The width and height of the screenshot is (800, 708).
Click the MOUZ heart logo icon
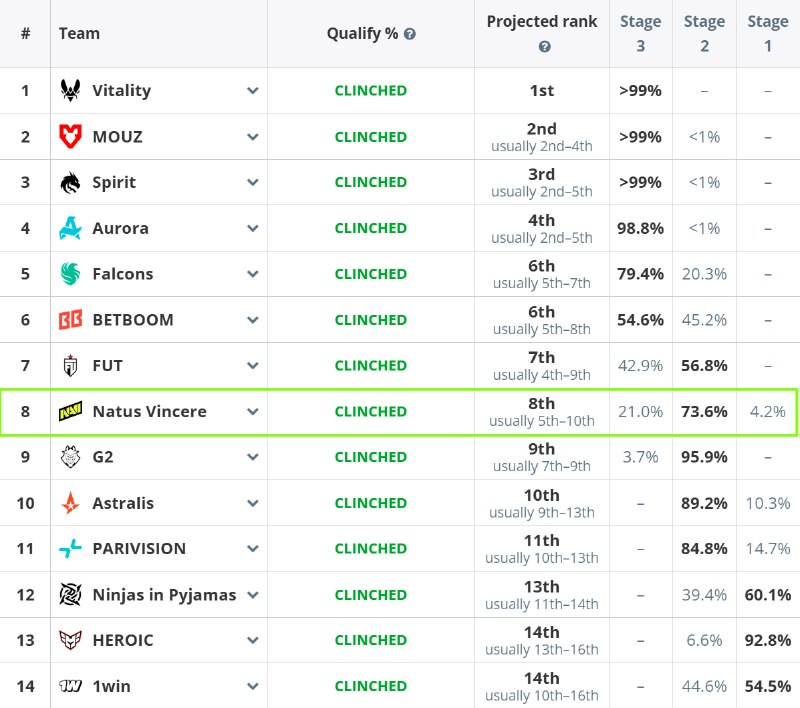pos(70,136)
